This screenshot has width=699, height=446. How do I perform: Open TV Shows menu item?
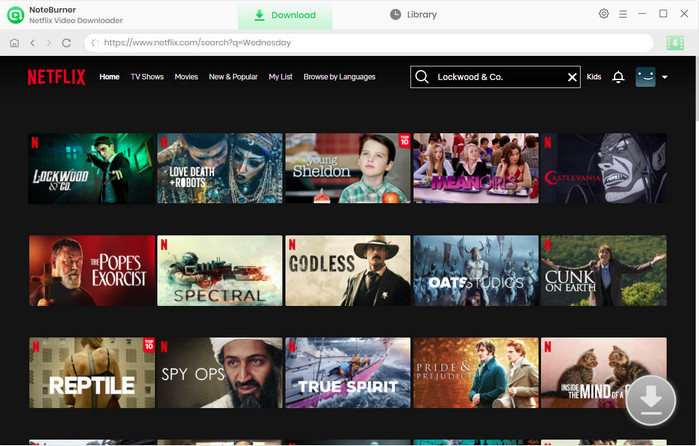[147, 77]
